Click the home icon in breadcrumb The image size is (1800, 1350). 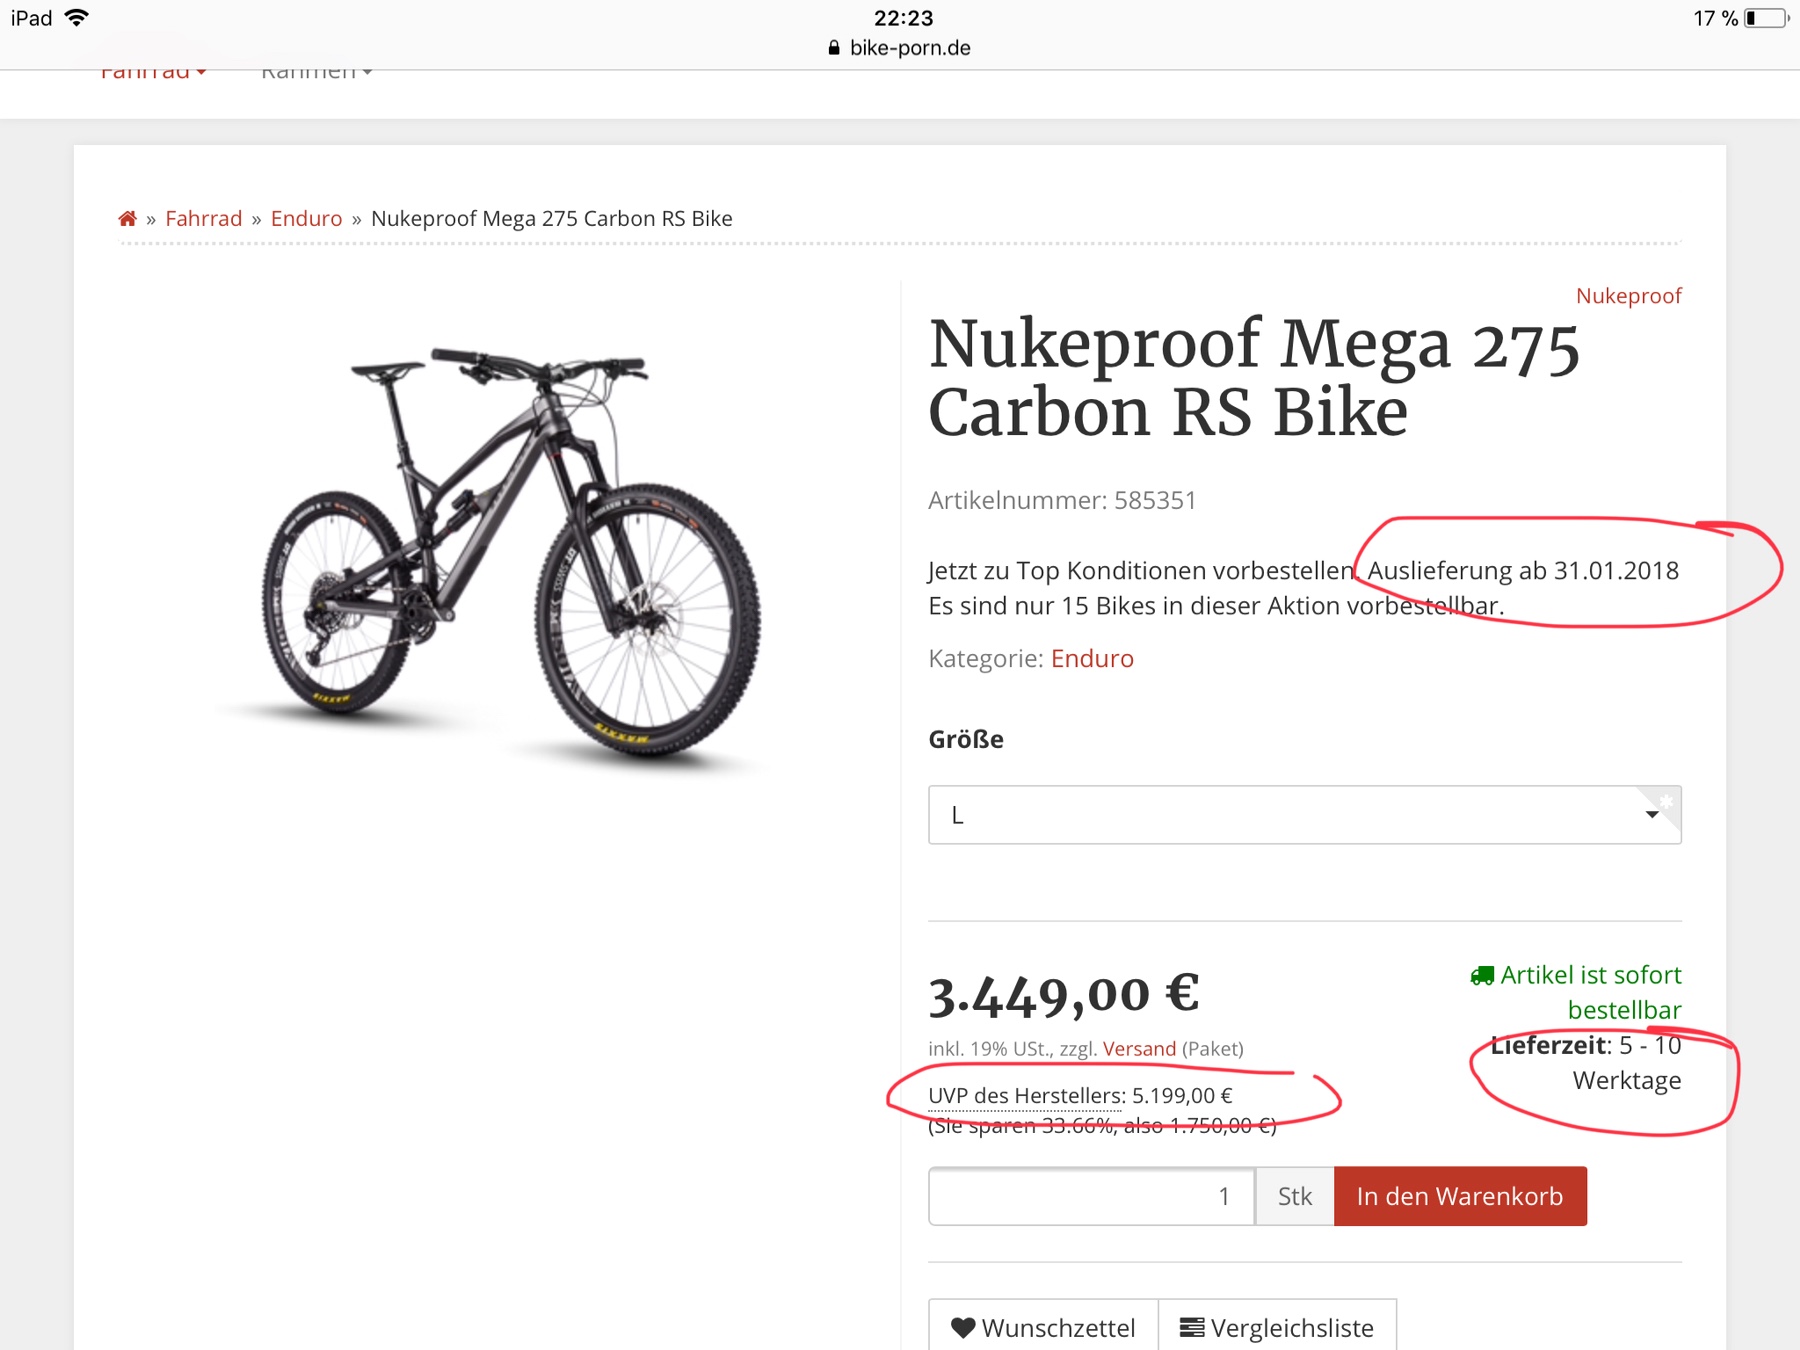coord(127,219)
